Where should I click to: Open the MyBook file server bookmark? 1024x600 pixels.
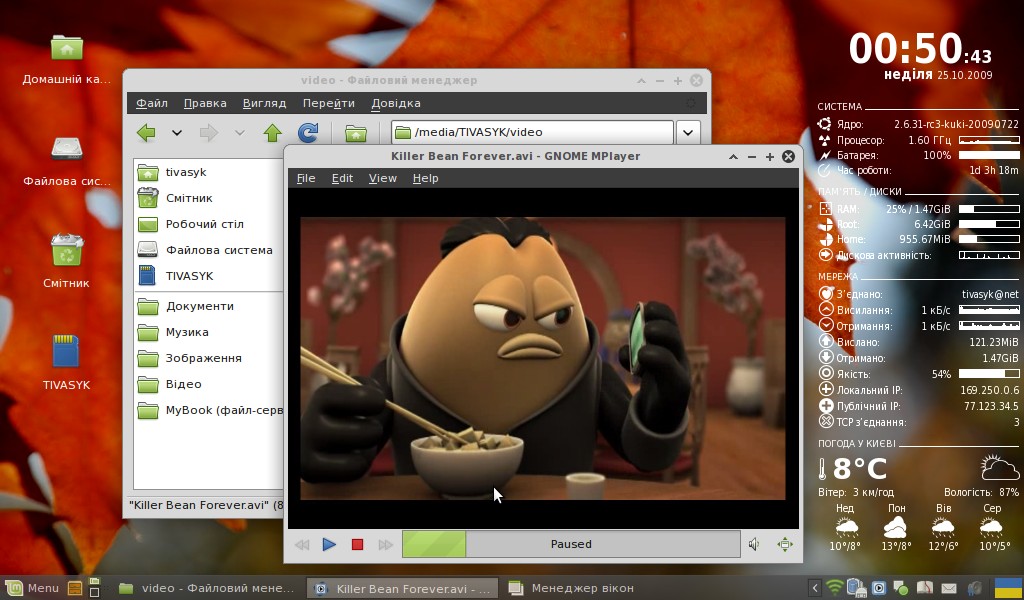tap(209, 411)
